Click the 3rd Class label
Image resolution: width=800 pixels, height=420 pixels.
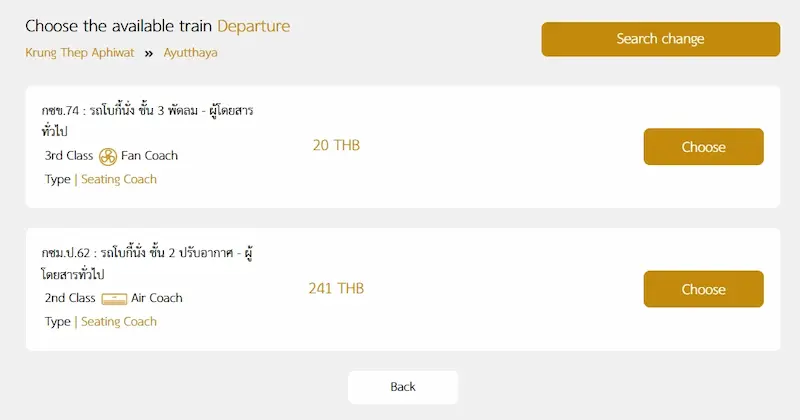69,156
